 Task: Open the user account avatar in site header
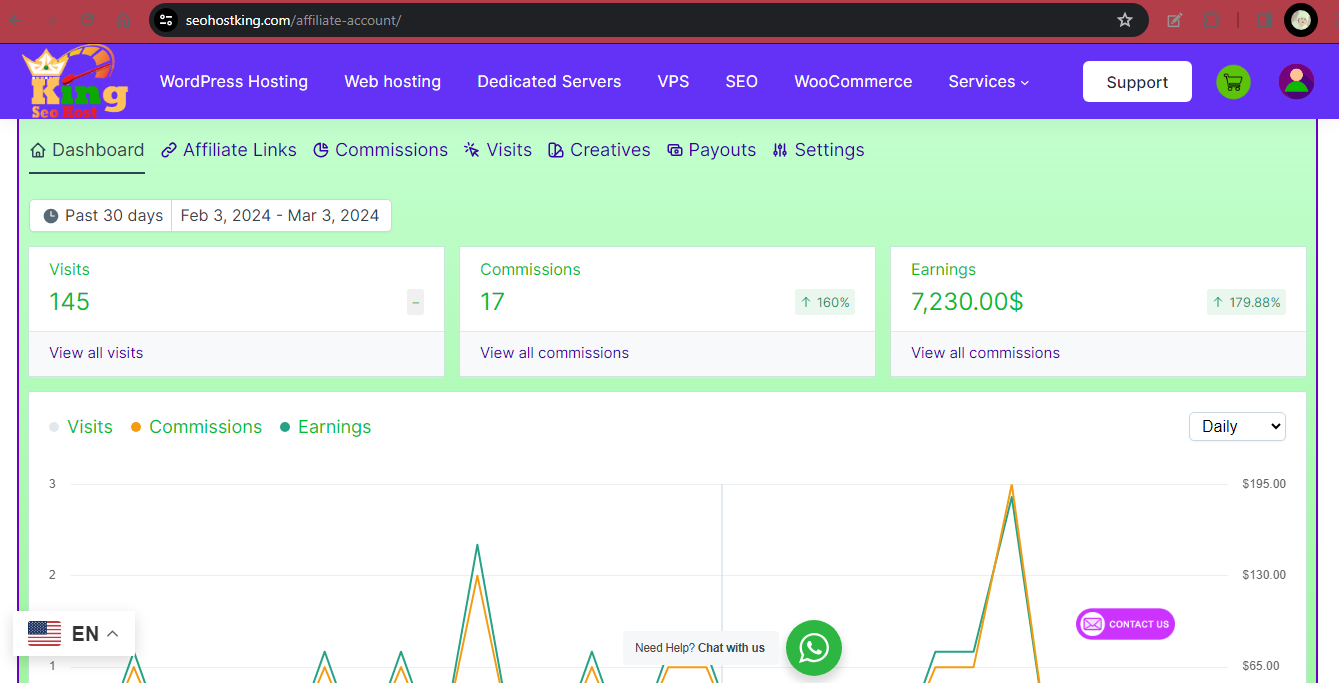(x=1296, y=82)
